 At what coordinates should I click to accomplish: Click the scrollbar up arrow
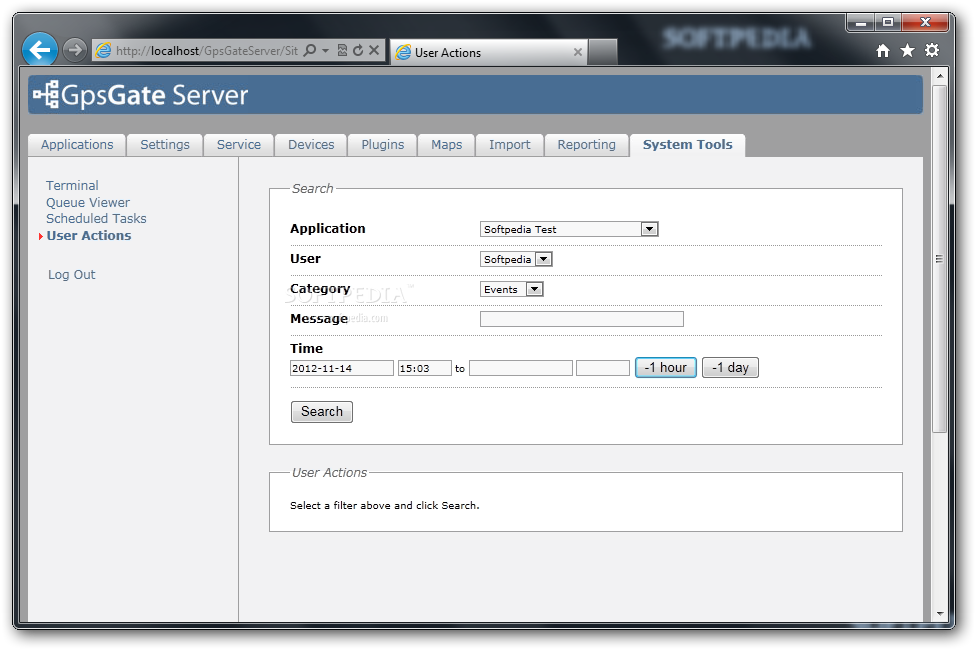pos(940,76)
